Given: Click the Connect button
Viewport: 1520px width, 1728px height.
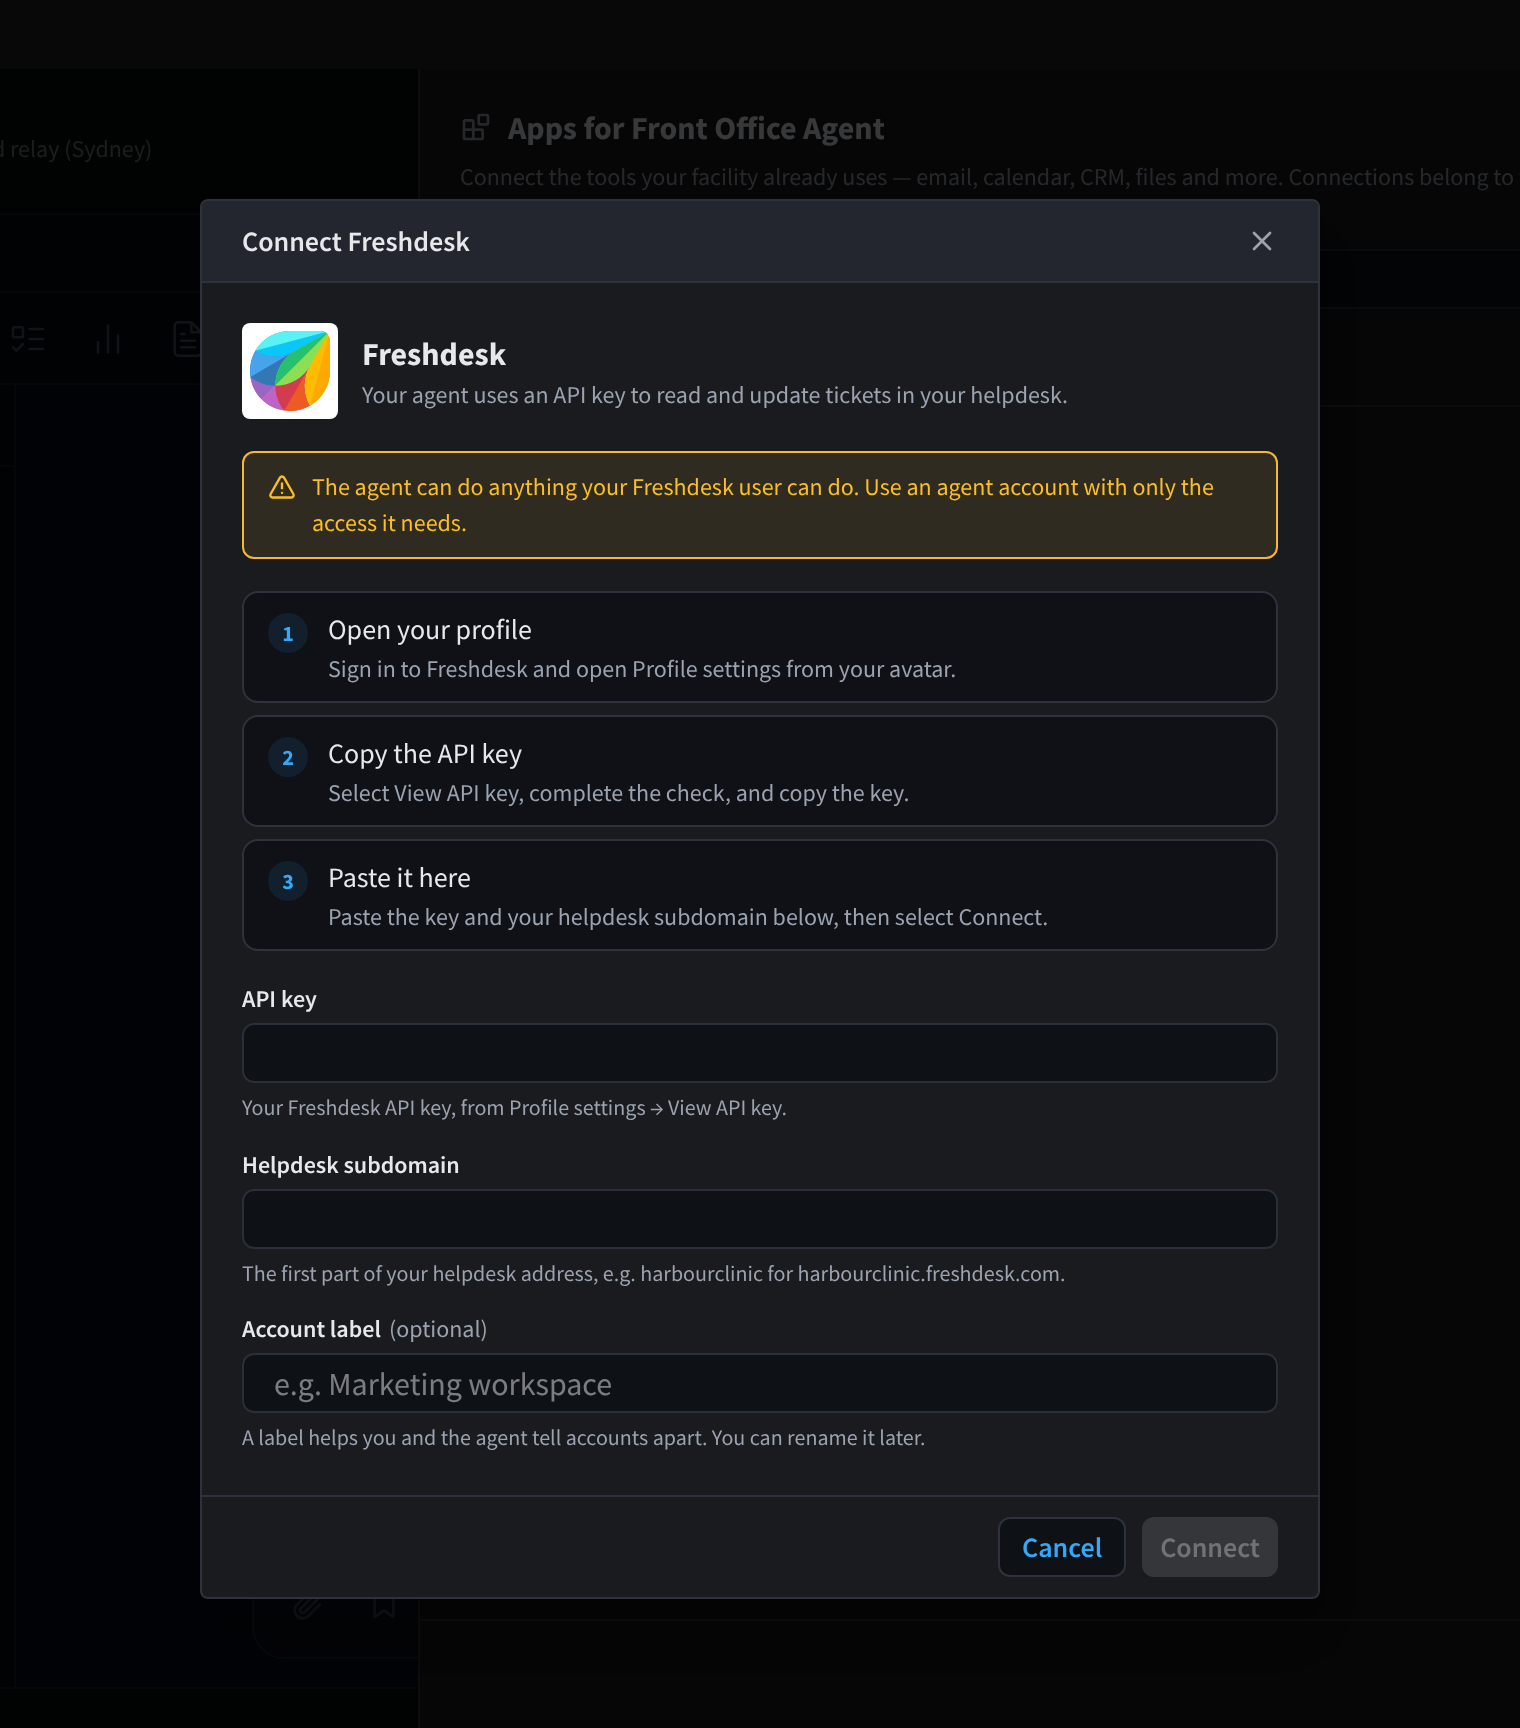Looking at the screenshot, I should click(x=1209, y=1547).
